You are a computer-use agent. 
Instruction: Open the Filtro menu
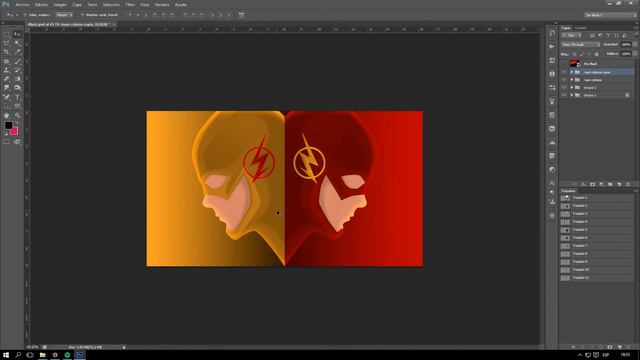click(130, 5)
